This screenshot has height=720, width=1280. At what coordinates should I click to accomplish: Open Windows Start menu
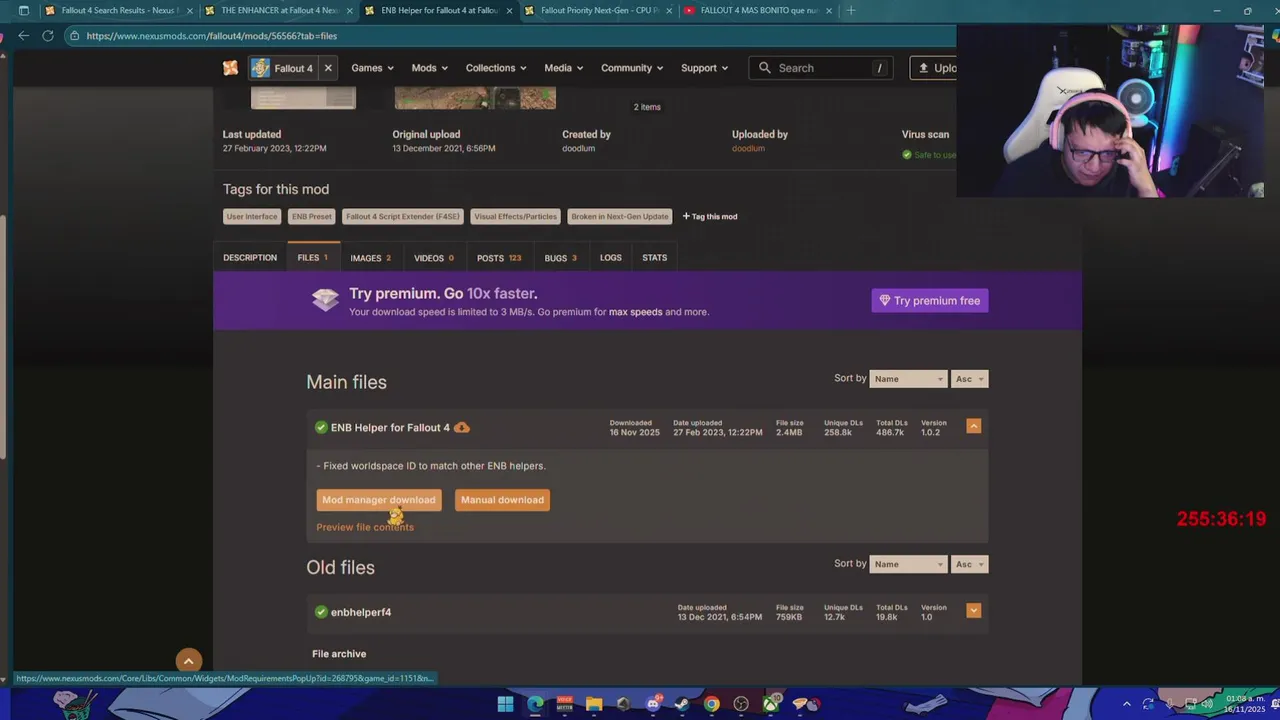tap(506, 704)
